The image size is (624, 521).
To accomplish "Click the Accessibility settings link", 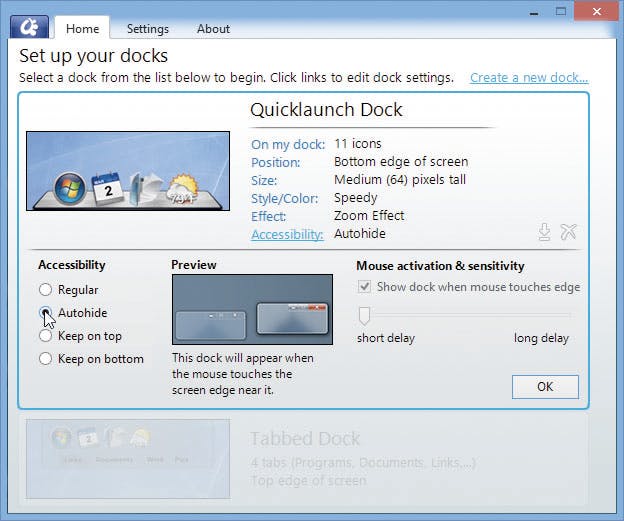I will tap(287, 234).
